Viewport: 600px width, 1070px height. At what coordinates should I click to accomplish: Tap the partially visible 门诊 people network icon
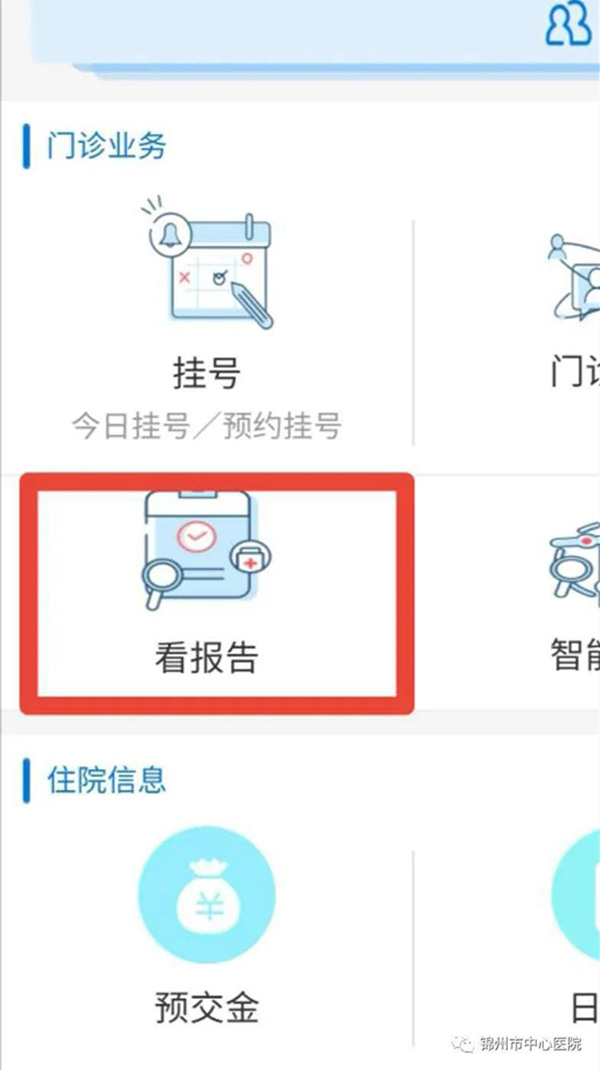click(x=573, y=276)
